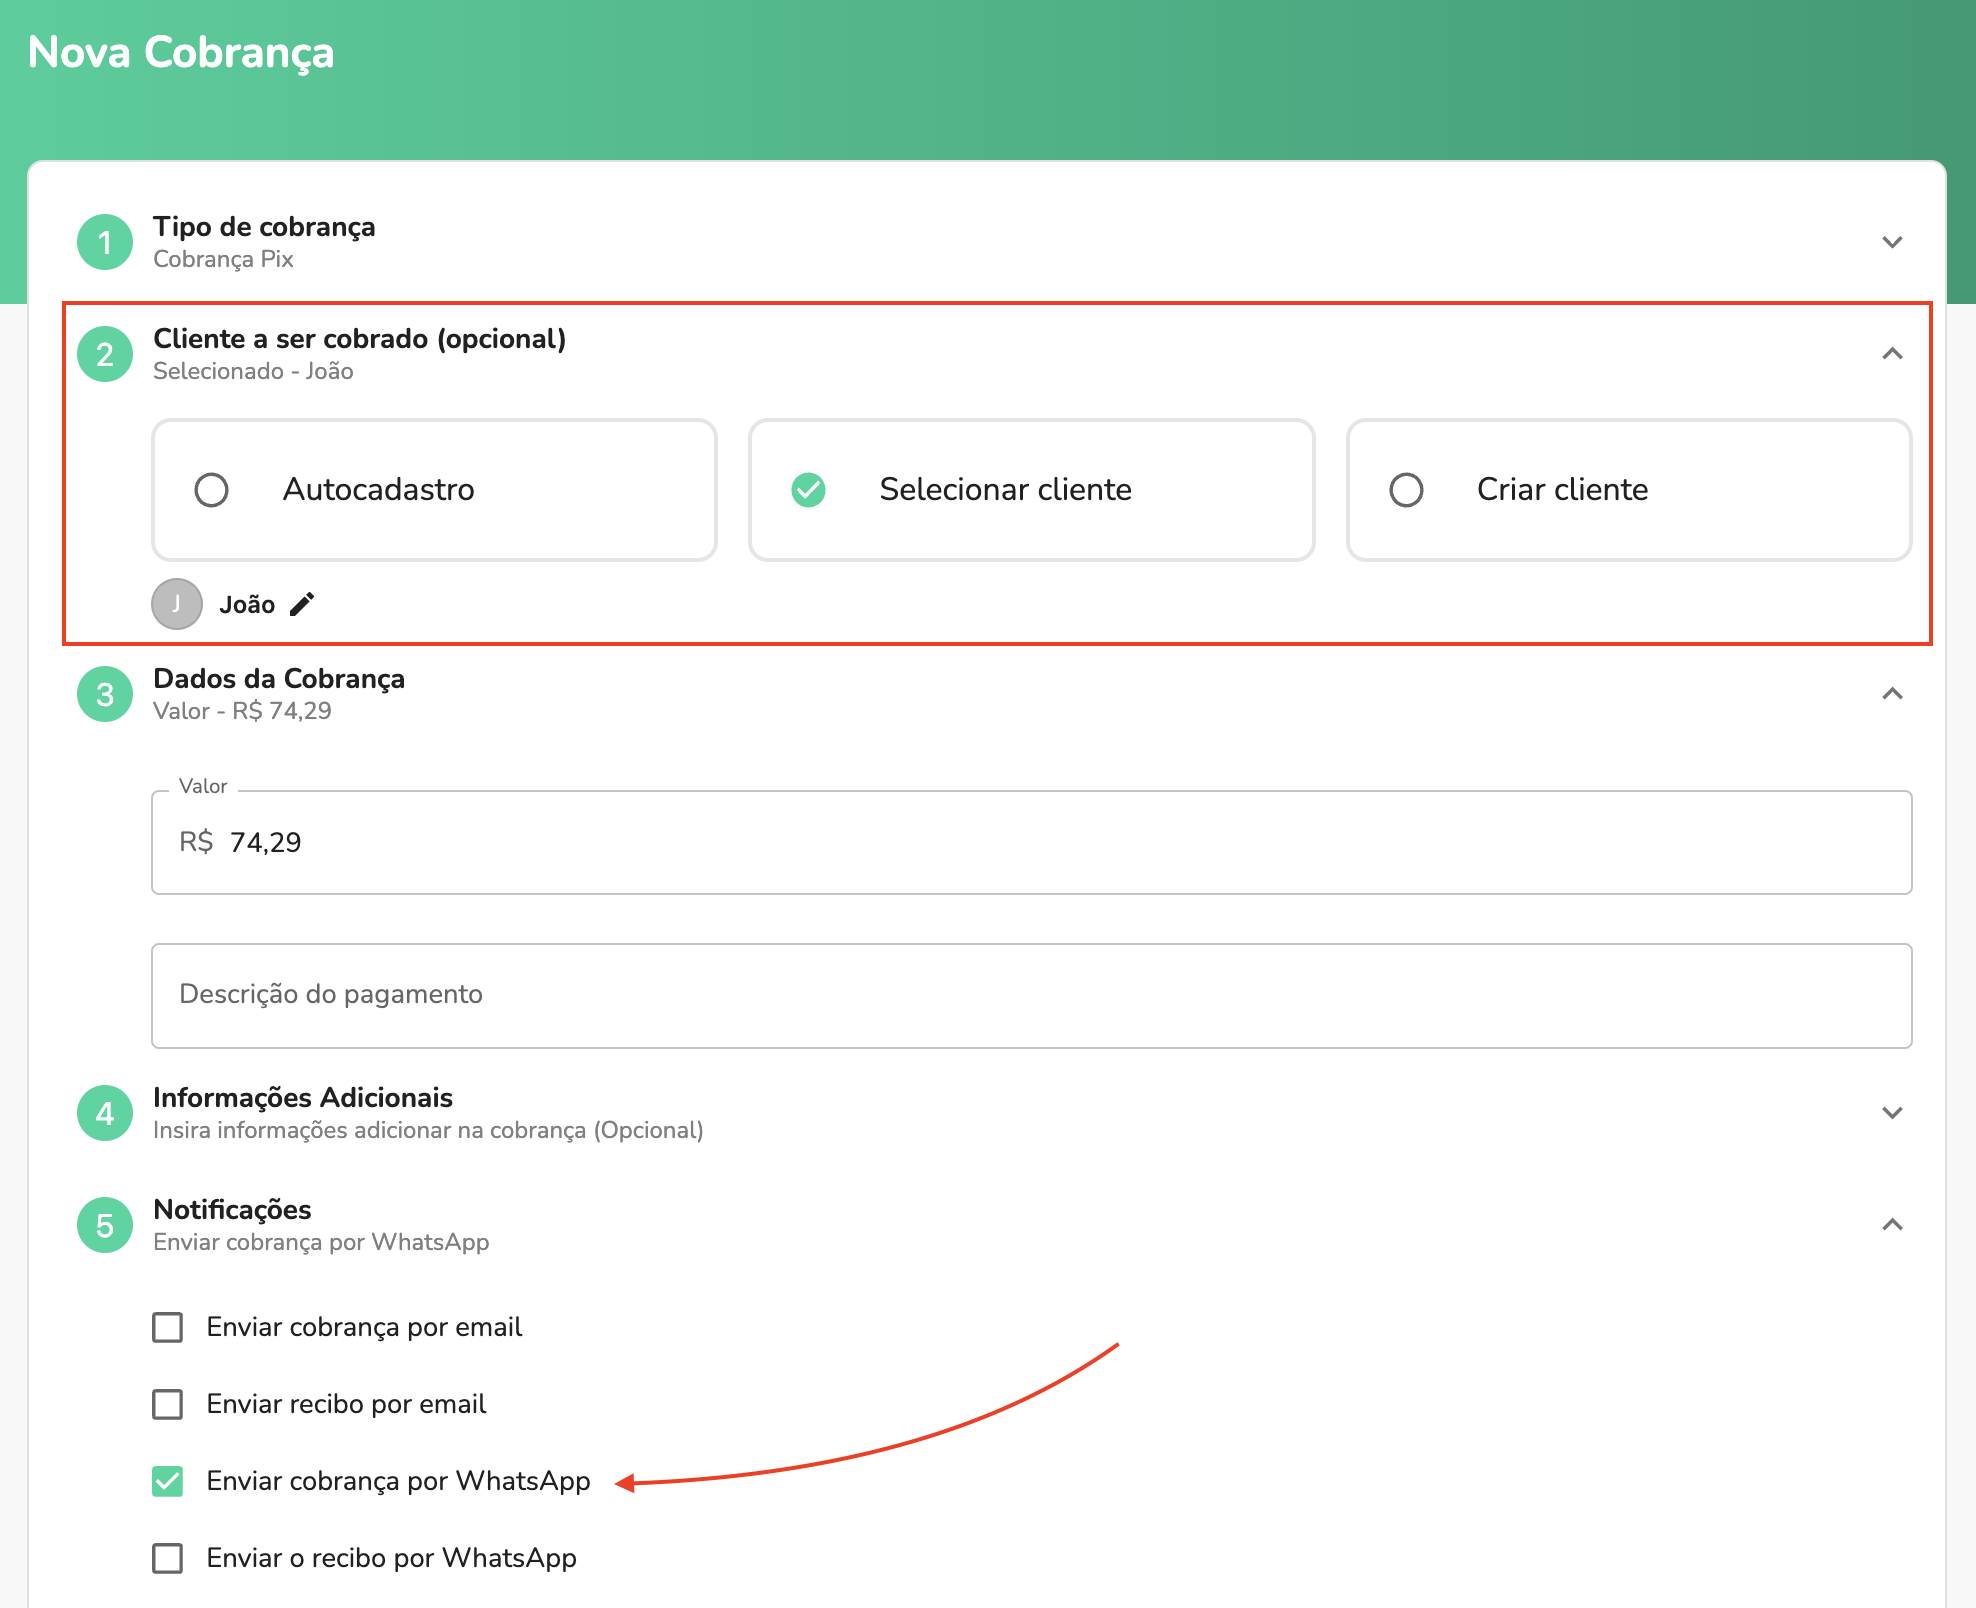Screen dimensions: 1976x1608
Task: Click the Valor input field
Action: tap(1031, 842)
